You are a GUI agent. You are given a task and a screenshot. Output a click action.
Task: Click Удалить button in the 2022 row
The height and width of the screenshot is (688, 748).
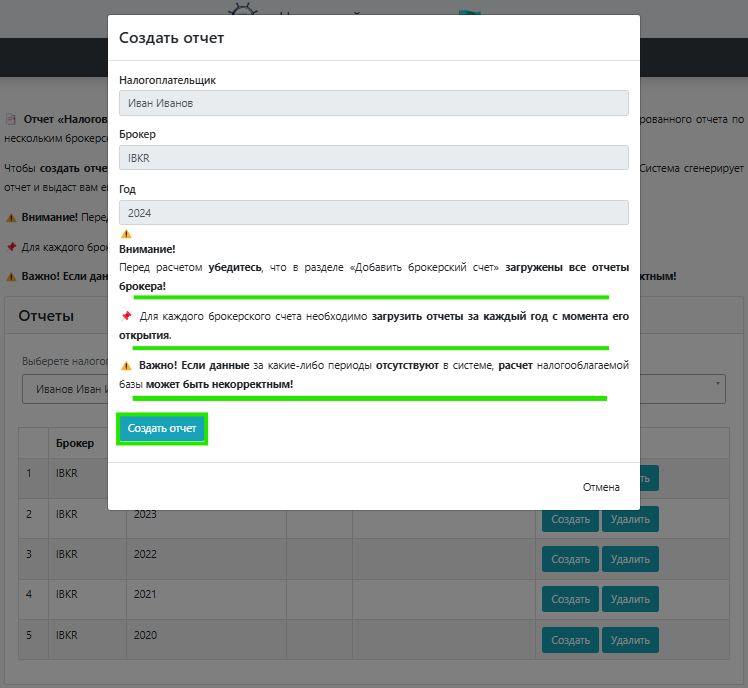630,559
